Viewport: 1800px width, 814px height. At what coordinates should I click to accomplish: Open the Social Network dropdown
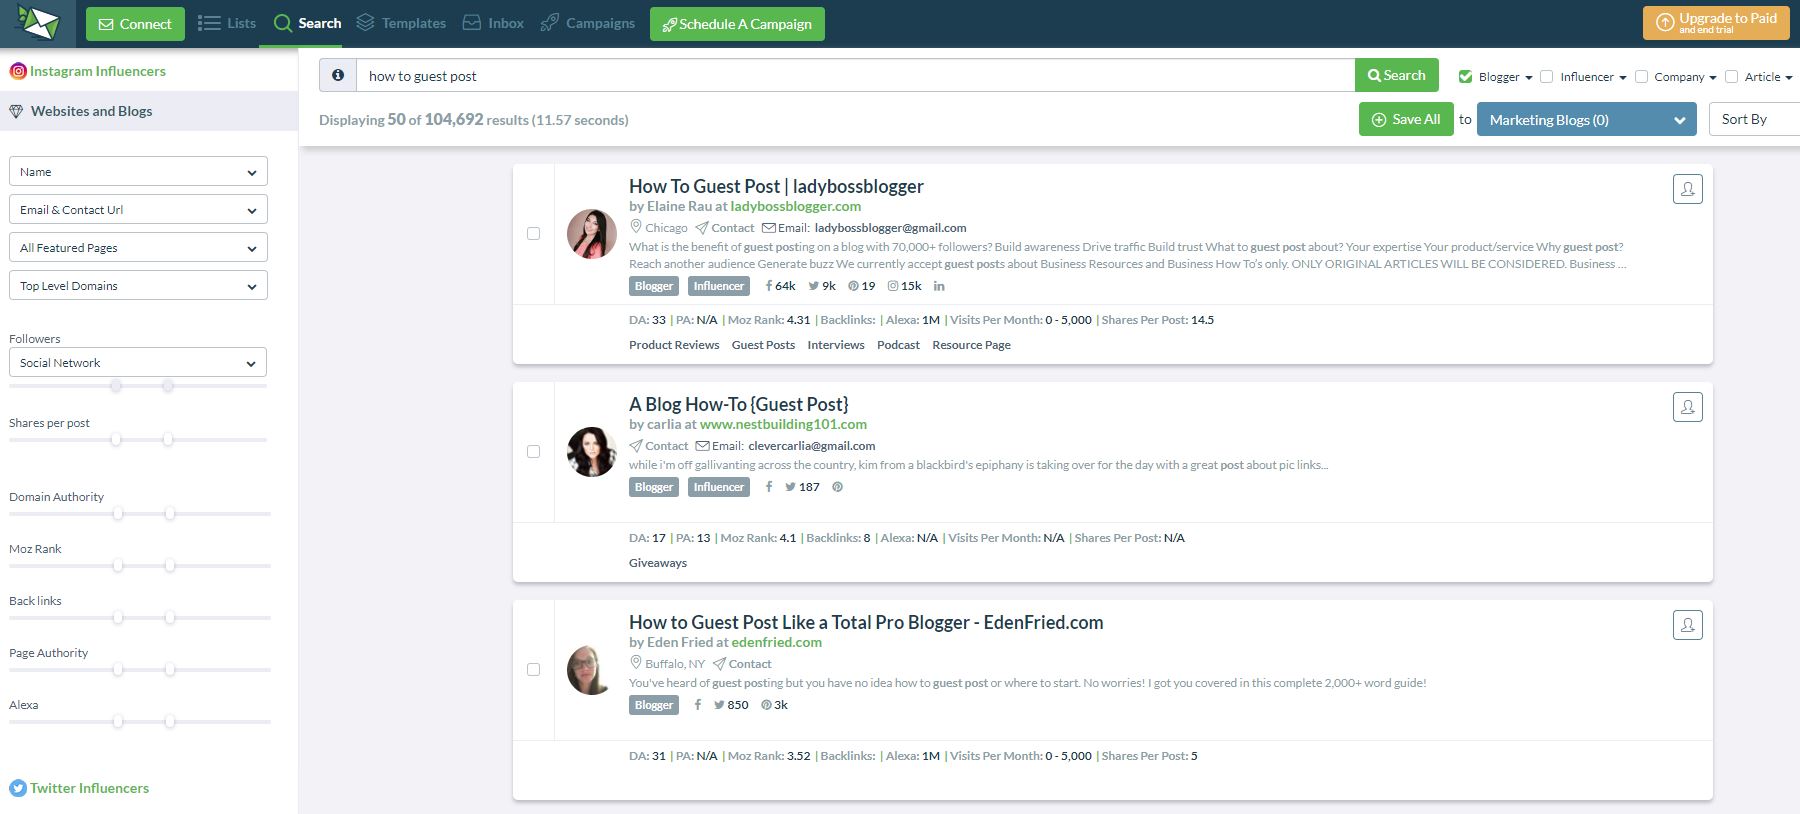[x=138, y=363]
